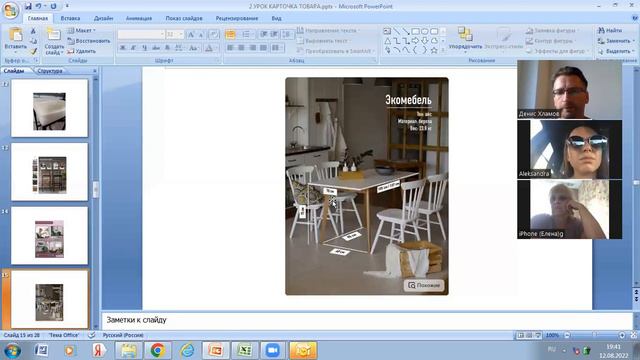Open Эффекты для фигур dropdown

coord(558,51)
